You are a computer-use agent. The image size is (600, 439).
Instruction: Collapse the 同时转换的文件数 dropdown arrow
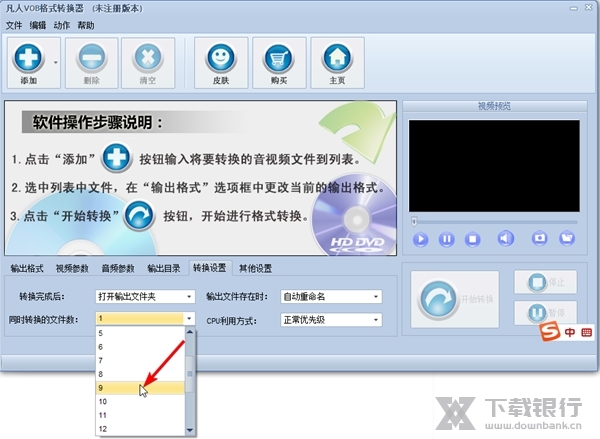189,318
